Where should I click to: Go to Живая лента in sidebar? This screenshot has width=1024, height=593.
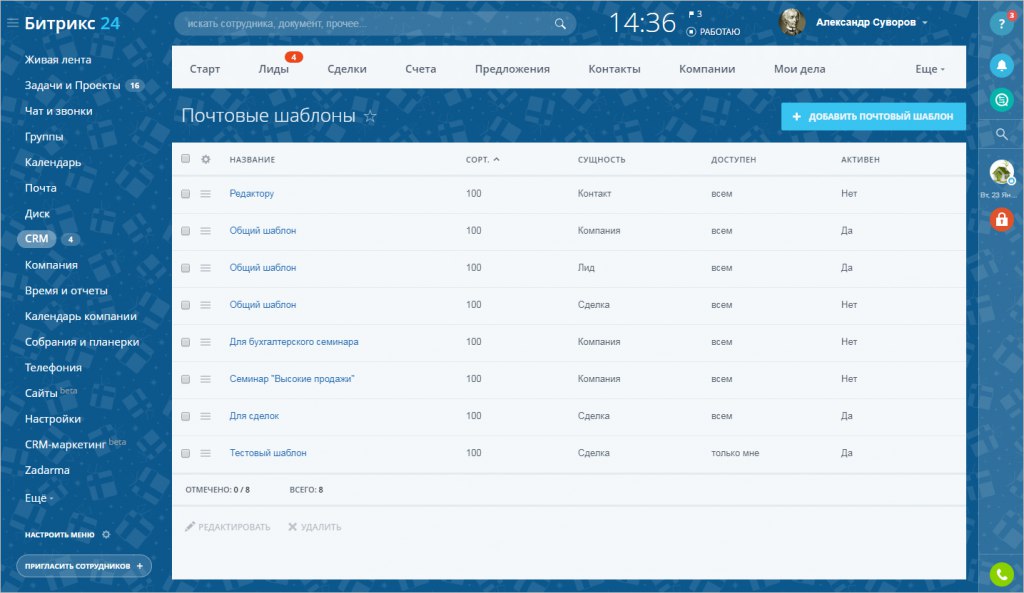58,59
